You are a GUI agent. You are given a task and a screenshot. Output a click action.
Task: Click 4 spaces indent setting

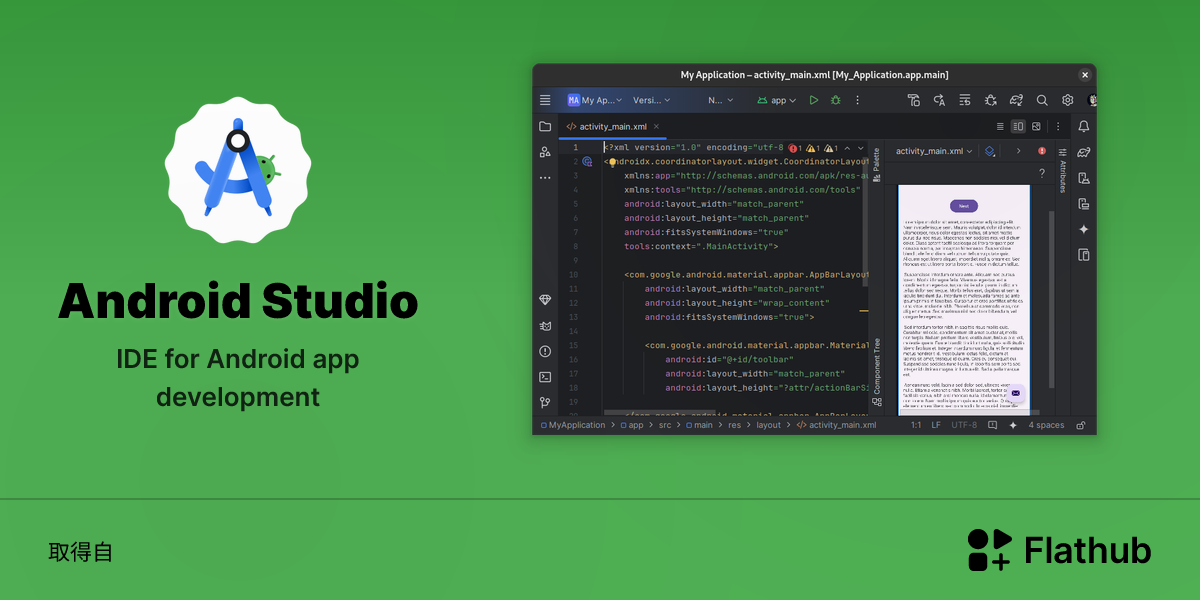point(1046,425)
